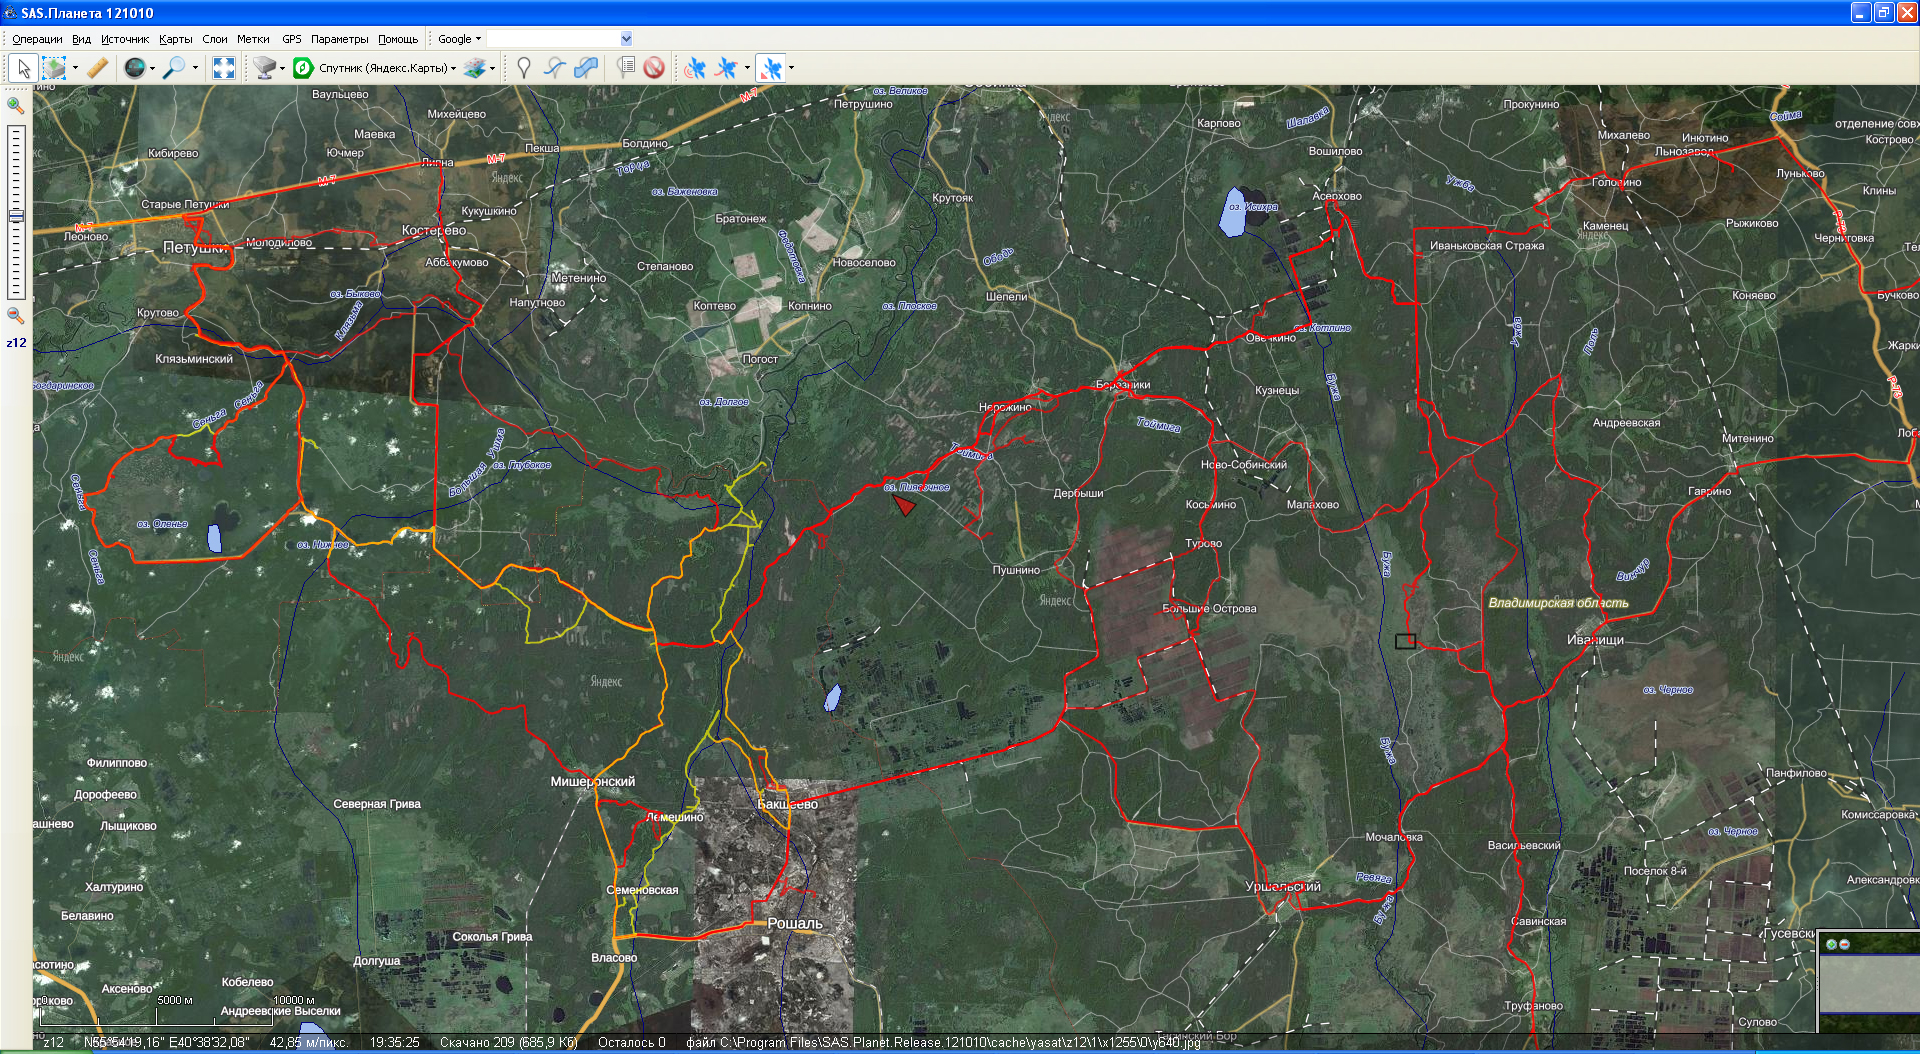1920x1054 pixels.
Task: Activate the ruler distance measurement tool
Action: 97,68
